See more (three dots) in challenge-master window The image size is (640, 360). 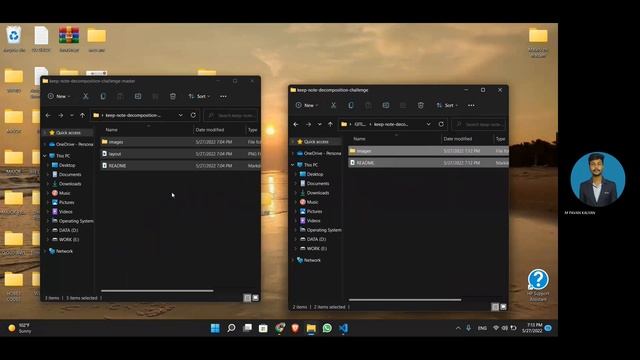point(223,96)
